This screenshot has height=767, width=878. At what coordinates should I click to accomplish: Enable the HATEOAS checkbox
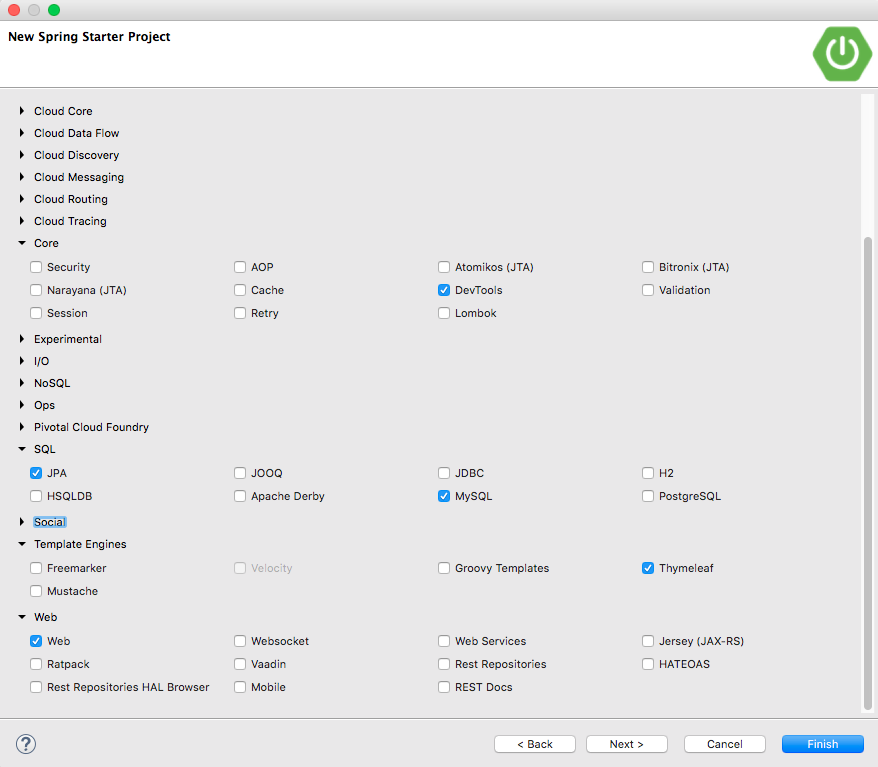pyautogui.click(x=648, y=664)
